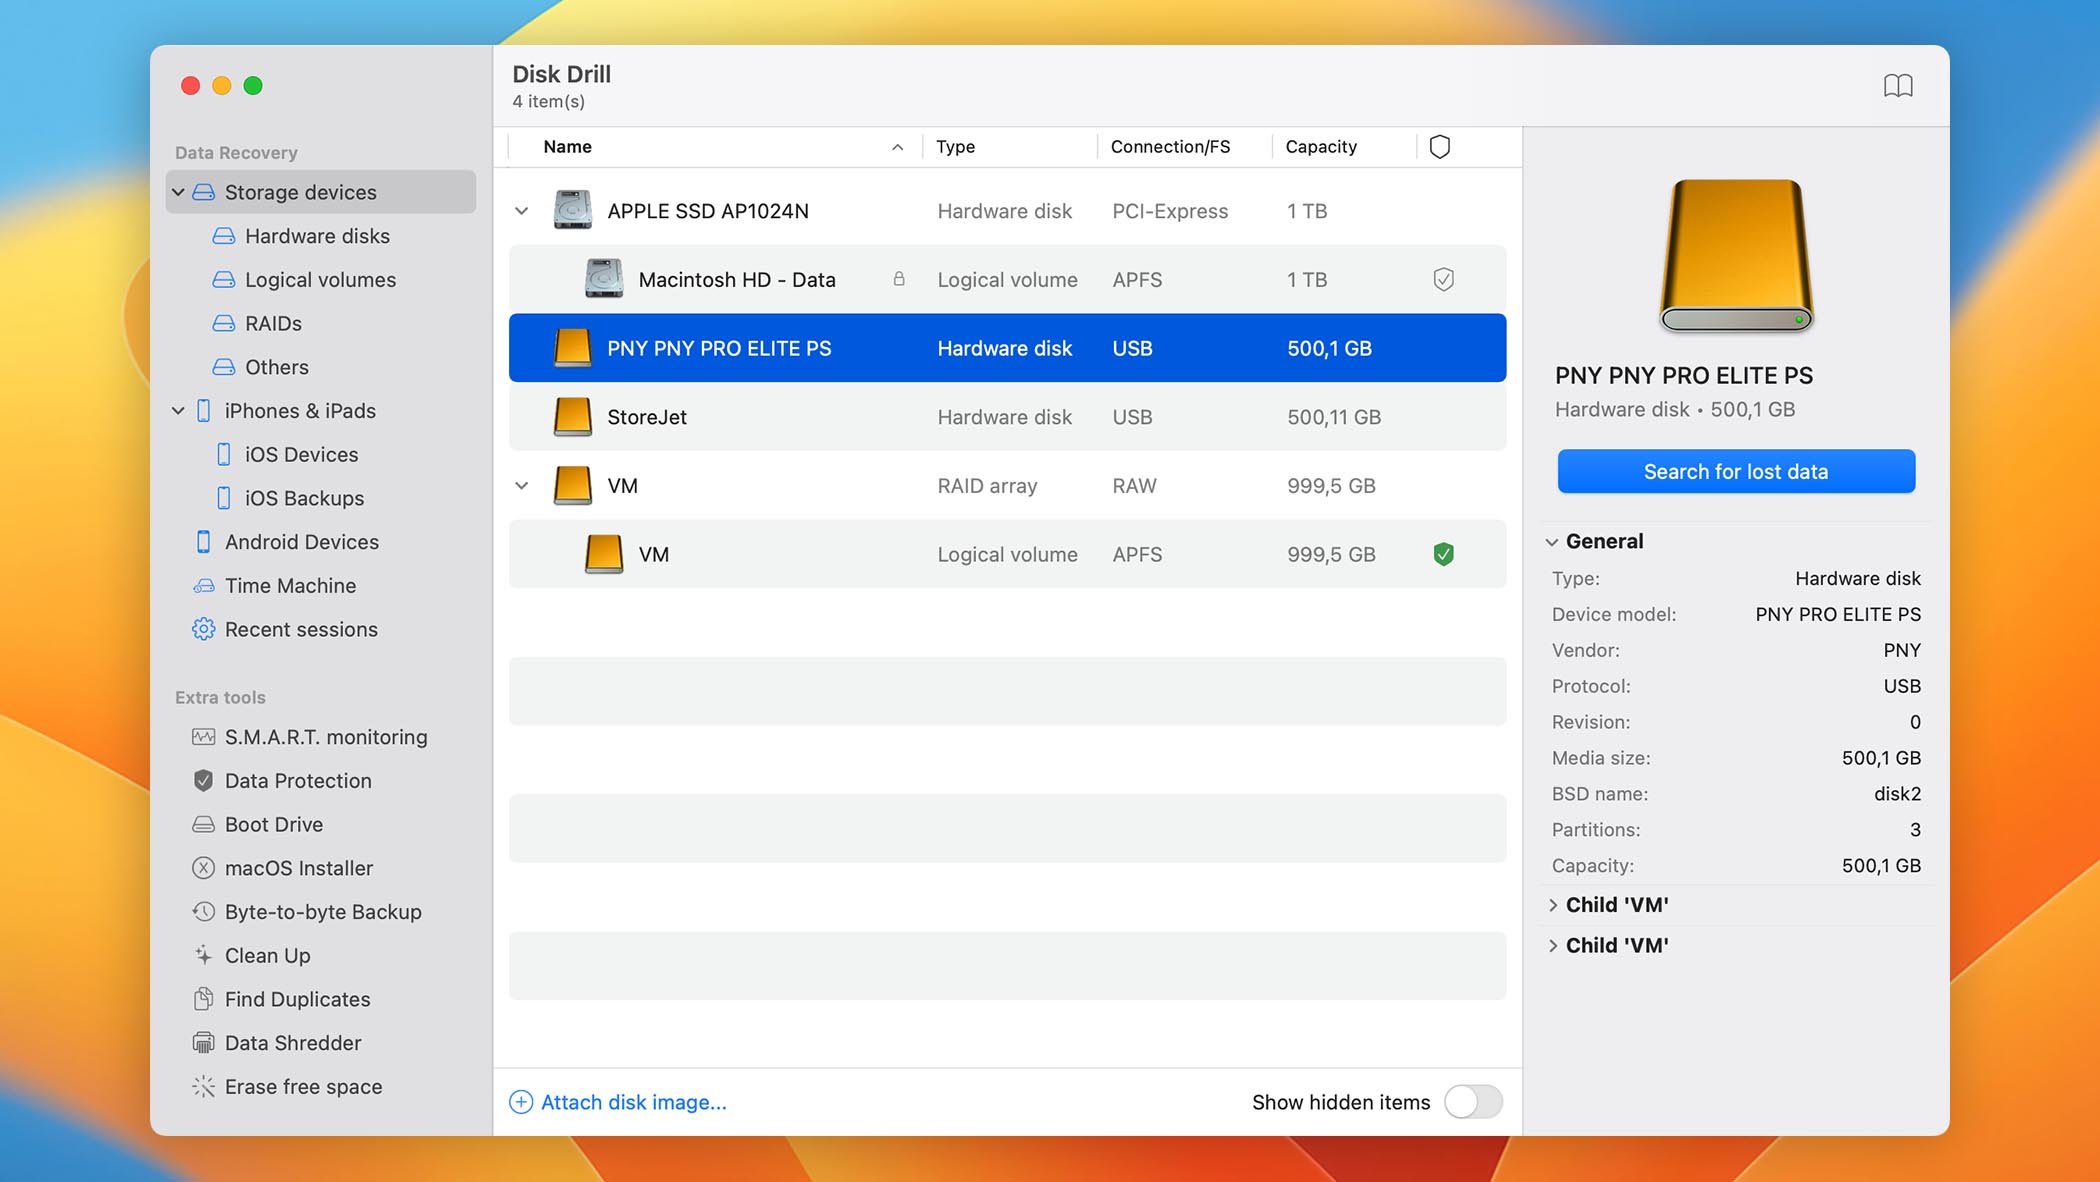Click PNY PRO ELITE PS device model value
This screenshot has width=2100, height=1182.
(1838, 615)
